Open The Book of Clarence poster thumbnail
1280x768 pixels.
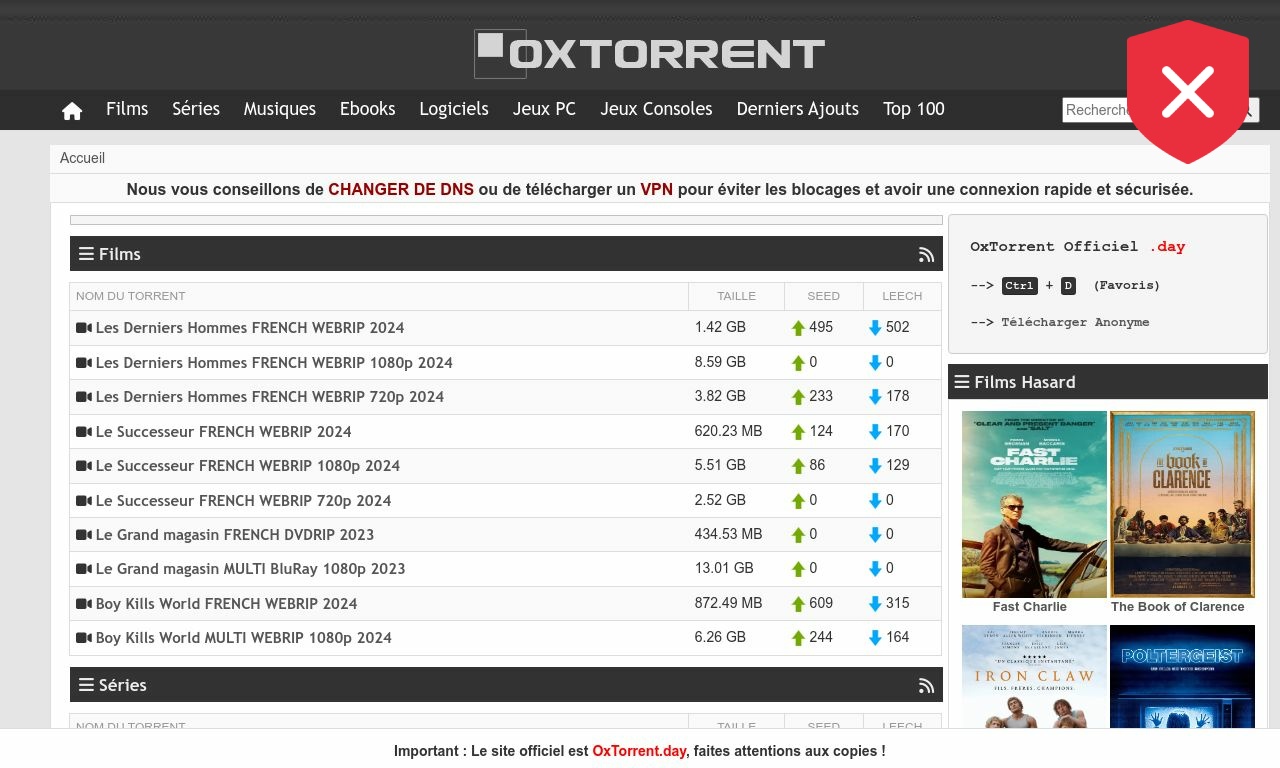1182,504
